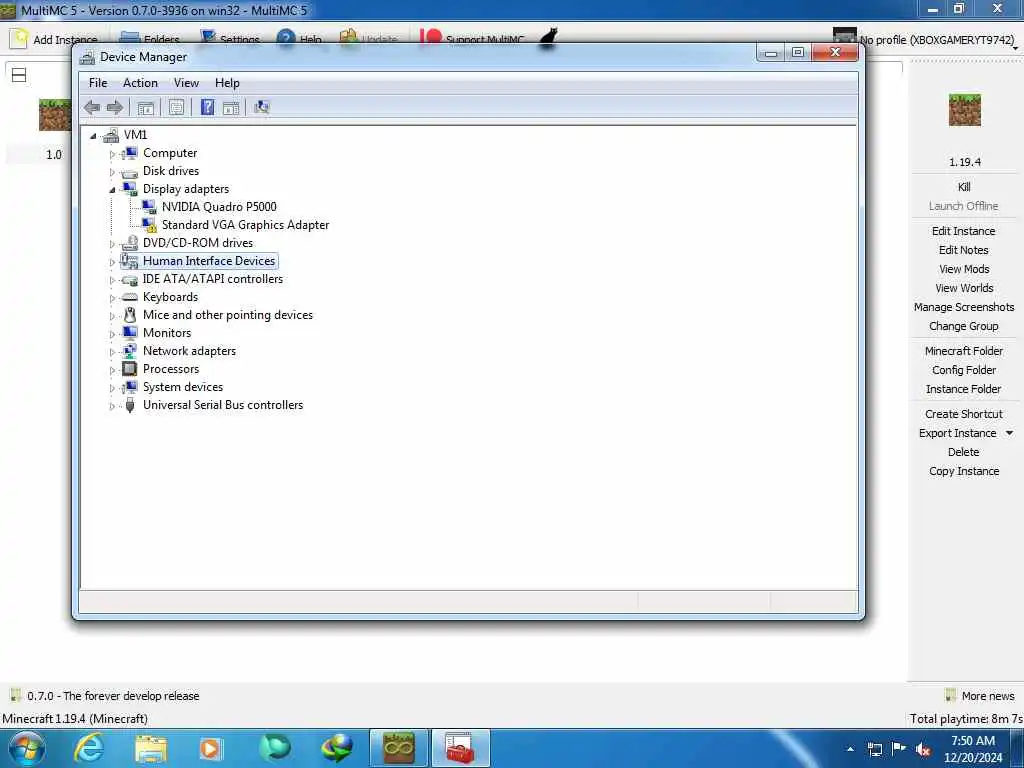Expand the Keyboards category
The image size is (1024, 768).
[112, 298]
